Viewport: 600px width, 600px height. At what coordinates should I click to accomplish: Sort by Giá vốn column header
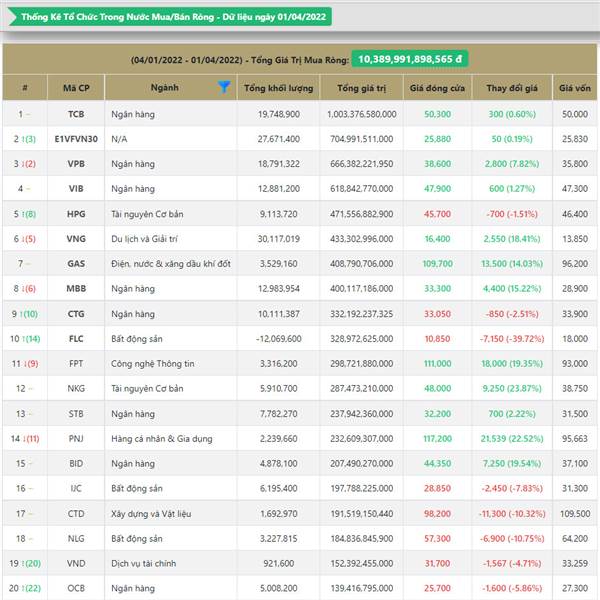click(575, 88)
